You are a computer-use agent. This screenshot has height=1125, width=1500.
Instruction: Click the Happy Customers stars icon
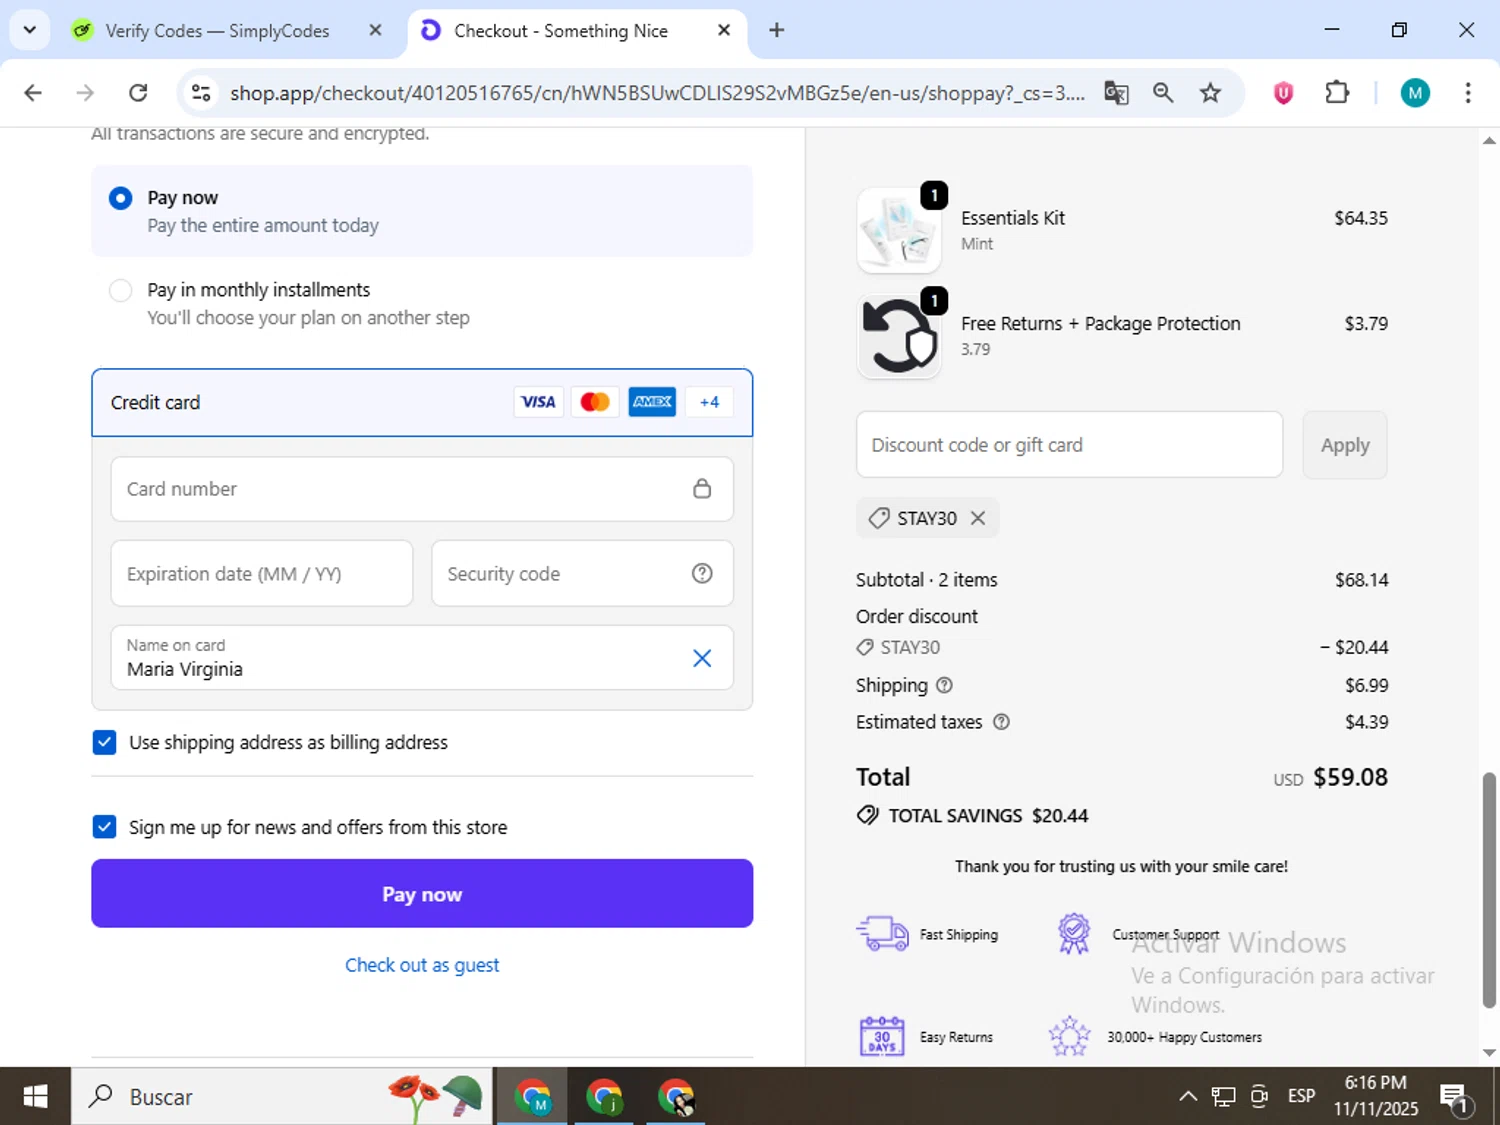(1069, 1037)
